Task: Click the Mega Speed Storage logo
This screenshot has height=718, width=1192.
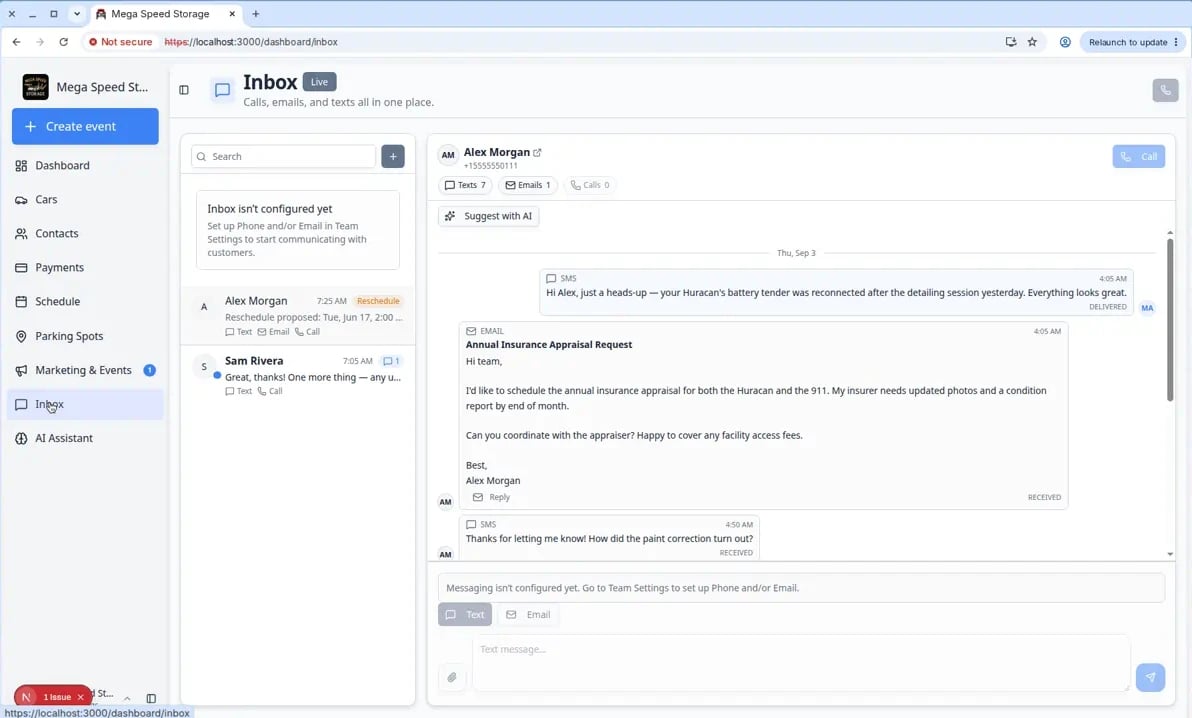Action: click(36, 87)
